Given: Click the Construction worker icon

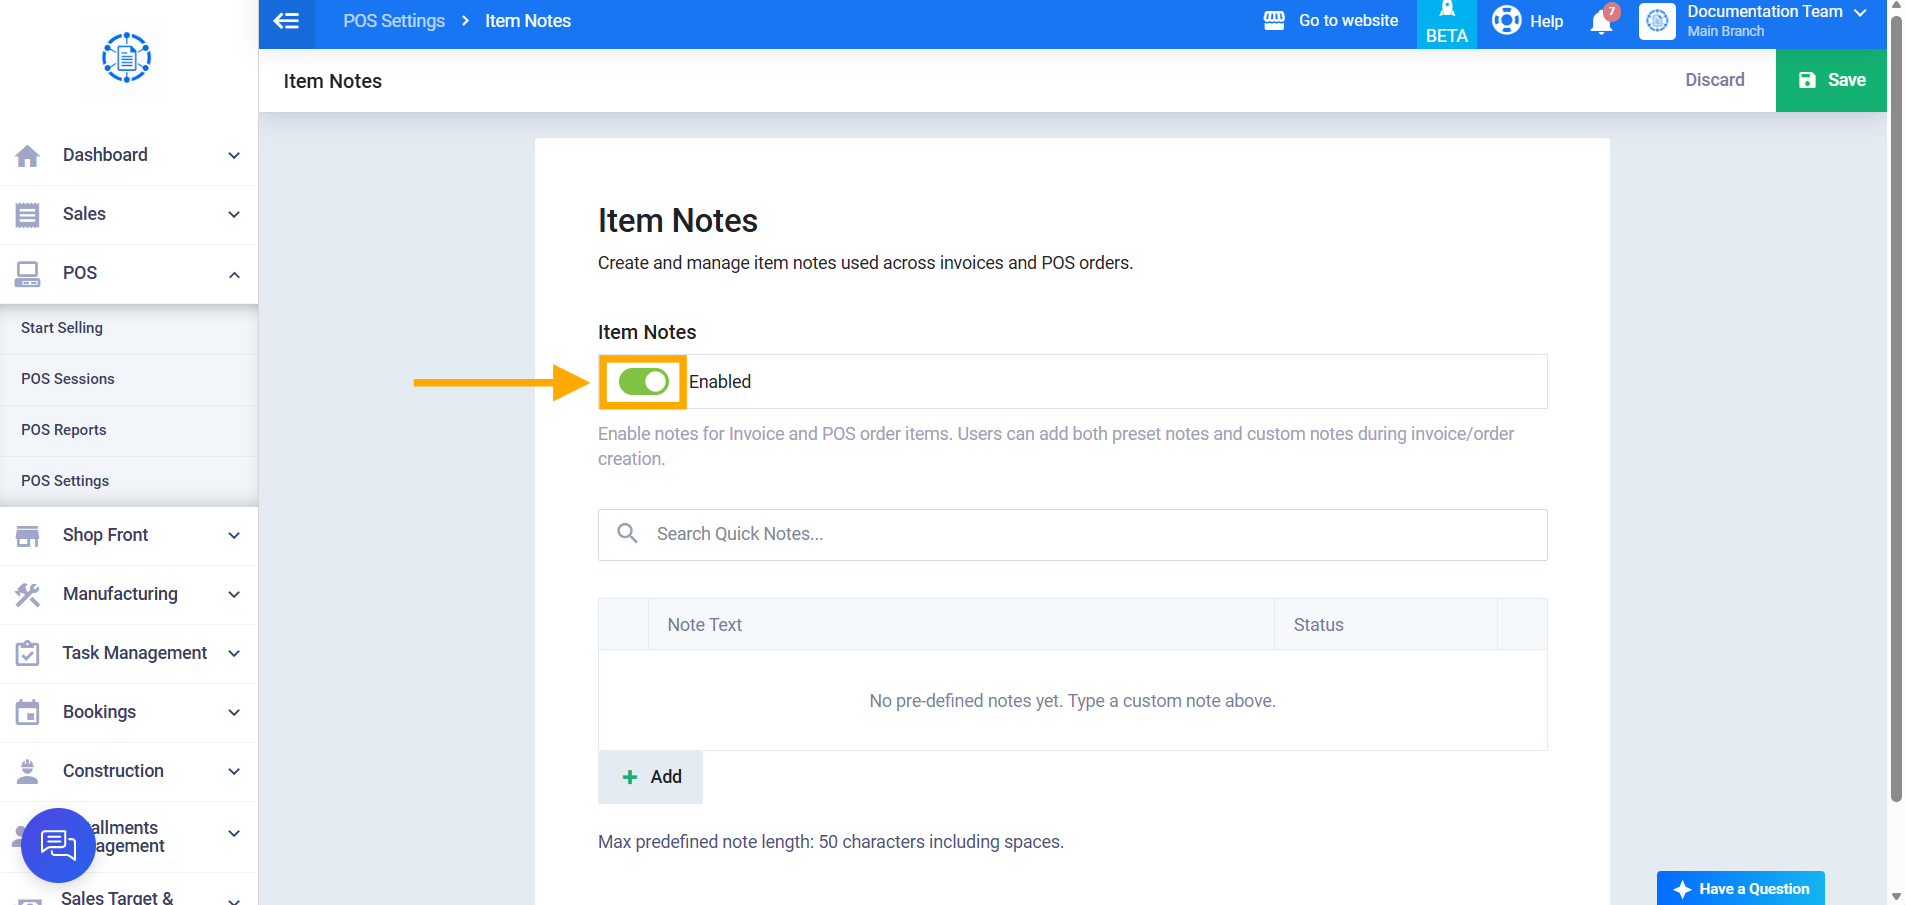Looking at the screenshot, I should click(x=28, y=772).
